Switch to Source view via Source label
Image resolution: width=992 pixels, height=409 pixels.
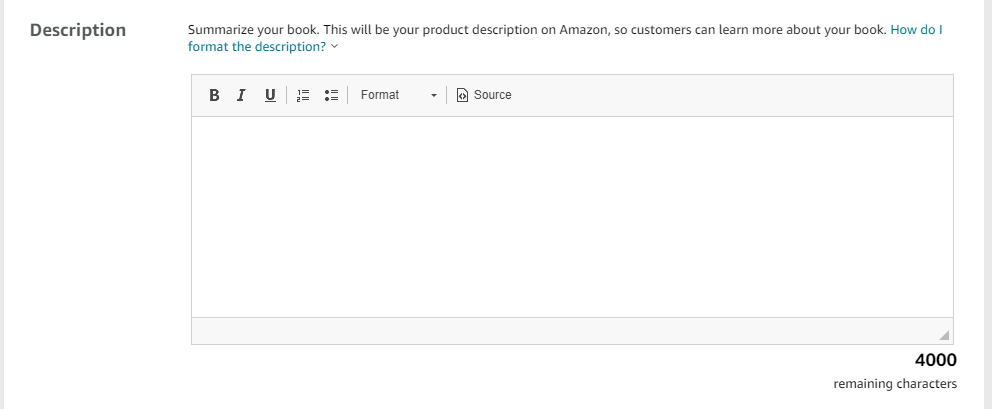click(x=492, y=95)
